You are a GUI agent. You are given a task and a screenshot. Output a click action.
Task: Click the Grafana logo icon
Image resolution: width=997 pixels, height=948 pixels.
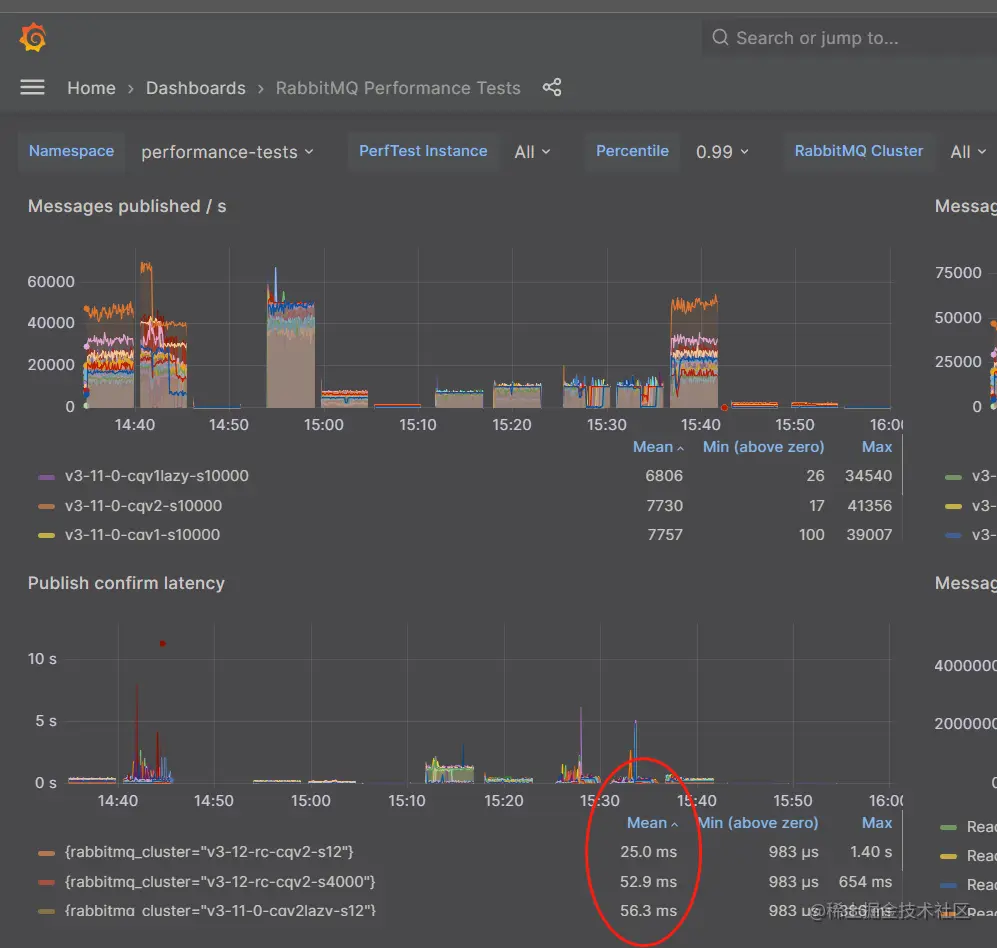point(32,38)
